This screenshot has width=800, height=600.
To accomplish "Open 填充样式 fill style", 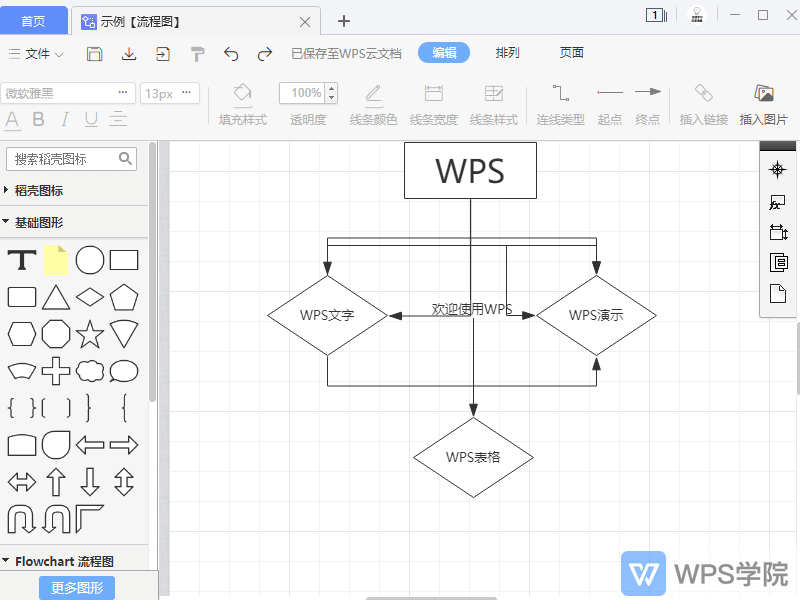I will tap(243, 105).
